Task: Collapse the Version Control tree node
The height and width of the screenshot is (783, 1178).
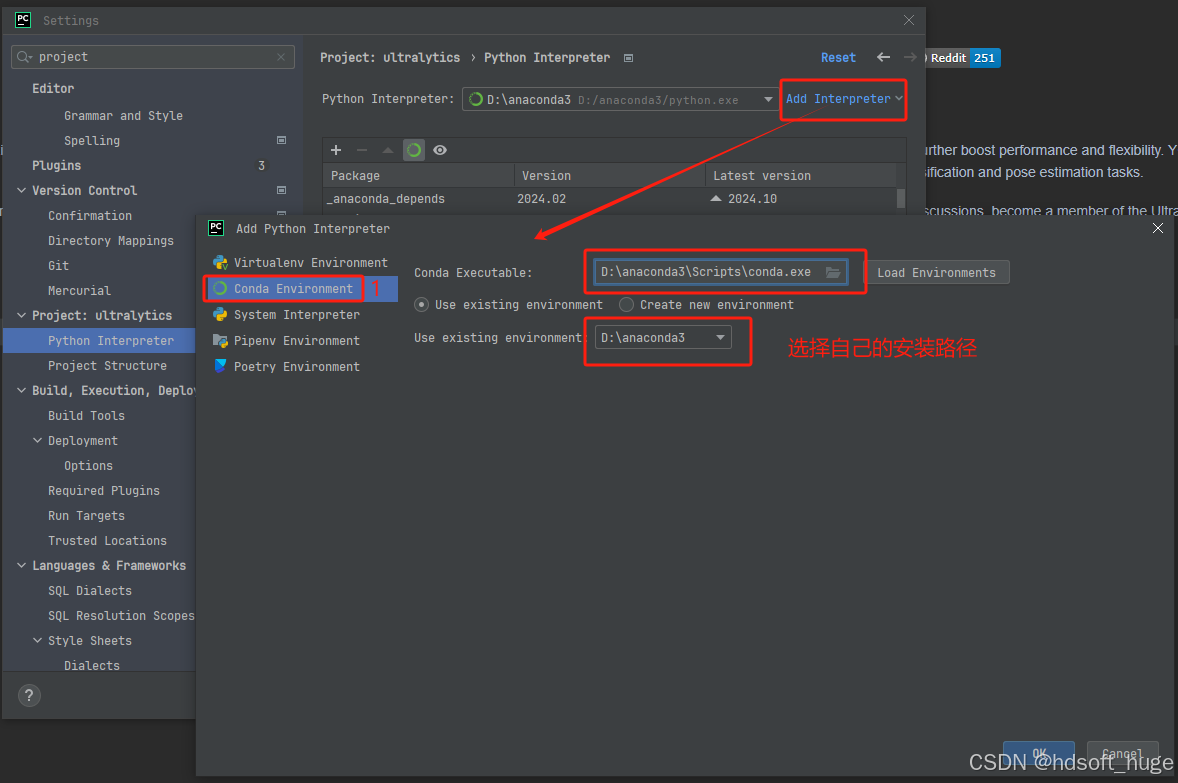Action: pyautogui.click(x=22, y=190)
